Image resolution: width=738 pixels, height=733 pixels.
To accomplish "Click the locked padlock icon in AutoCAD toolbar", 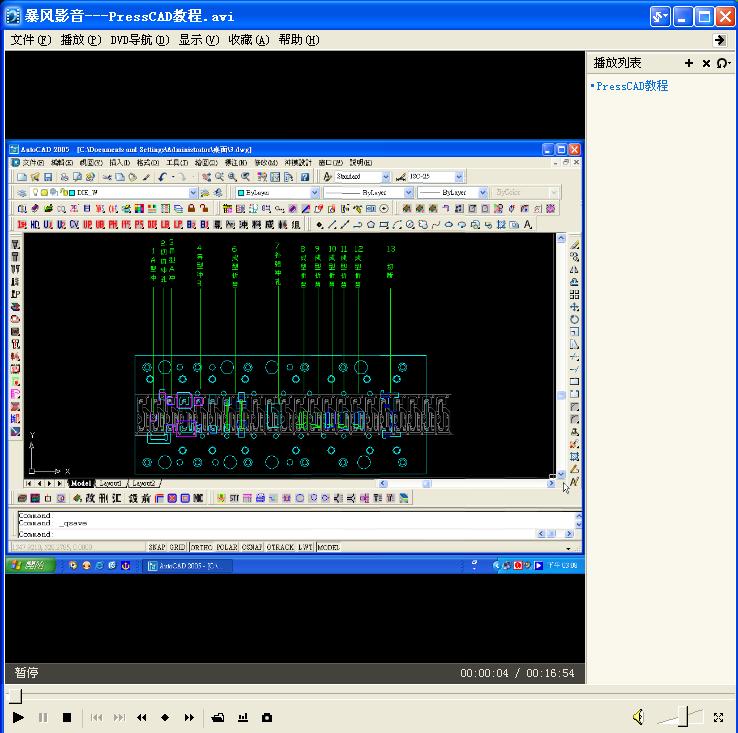I will pos(191,208).
